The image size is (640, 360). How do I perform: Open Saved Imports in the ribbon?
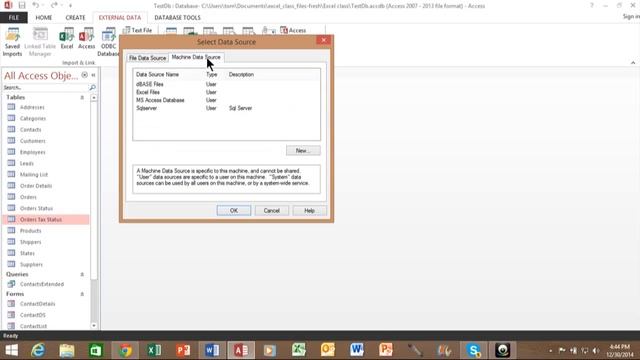12,42
